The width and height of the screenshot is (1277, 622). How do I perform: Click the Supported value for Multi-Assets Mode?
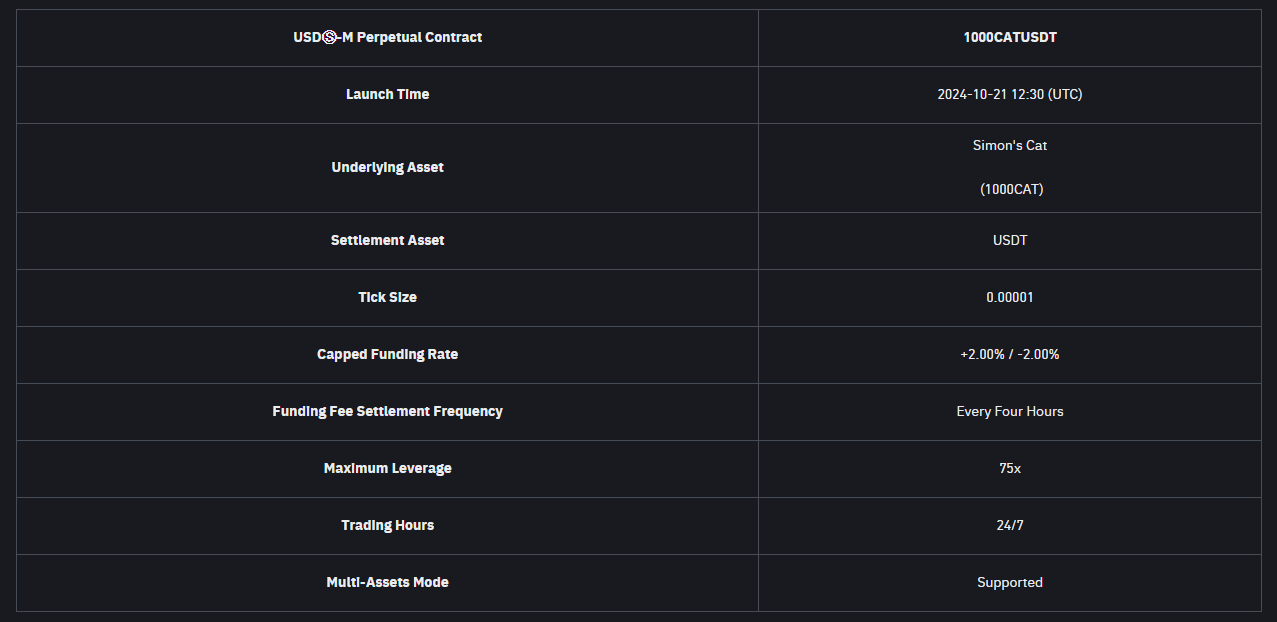tap(1010, 583)
